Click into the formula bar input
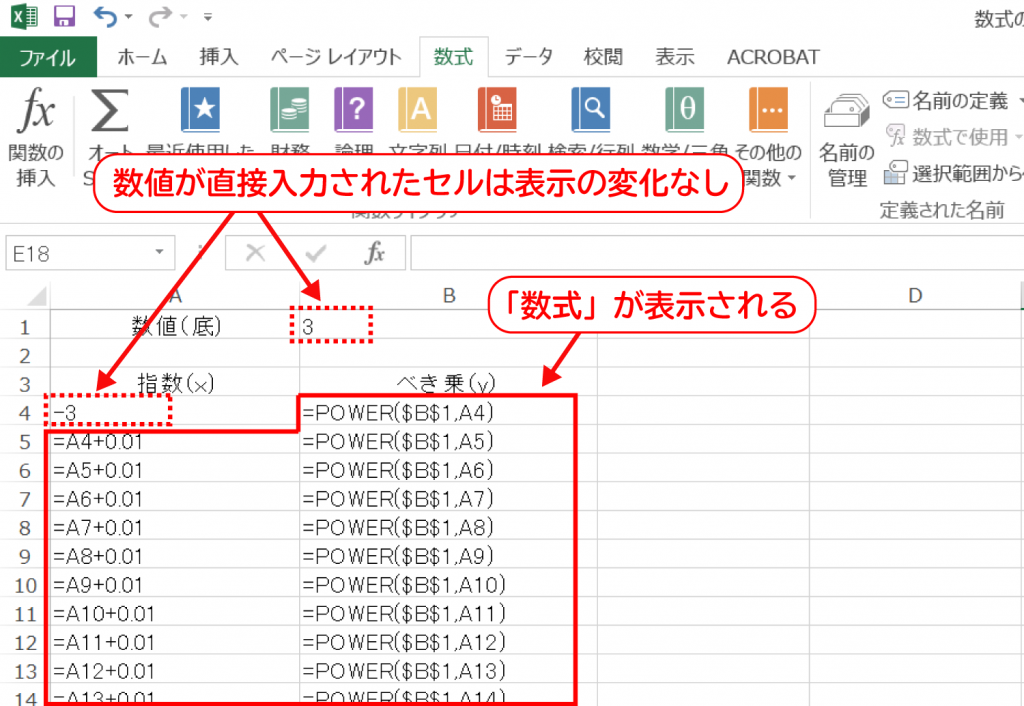Viewport: 1024px width, 706px height. (x=716, y=253)
